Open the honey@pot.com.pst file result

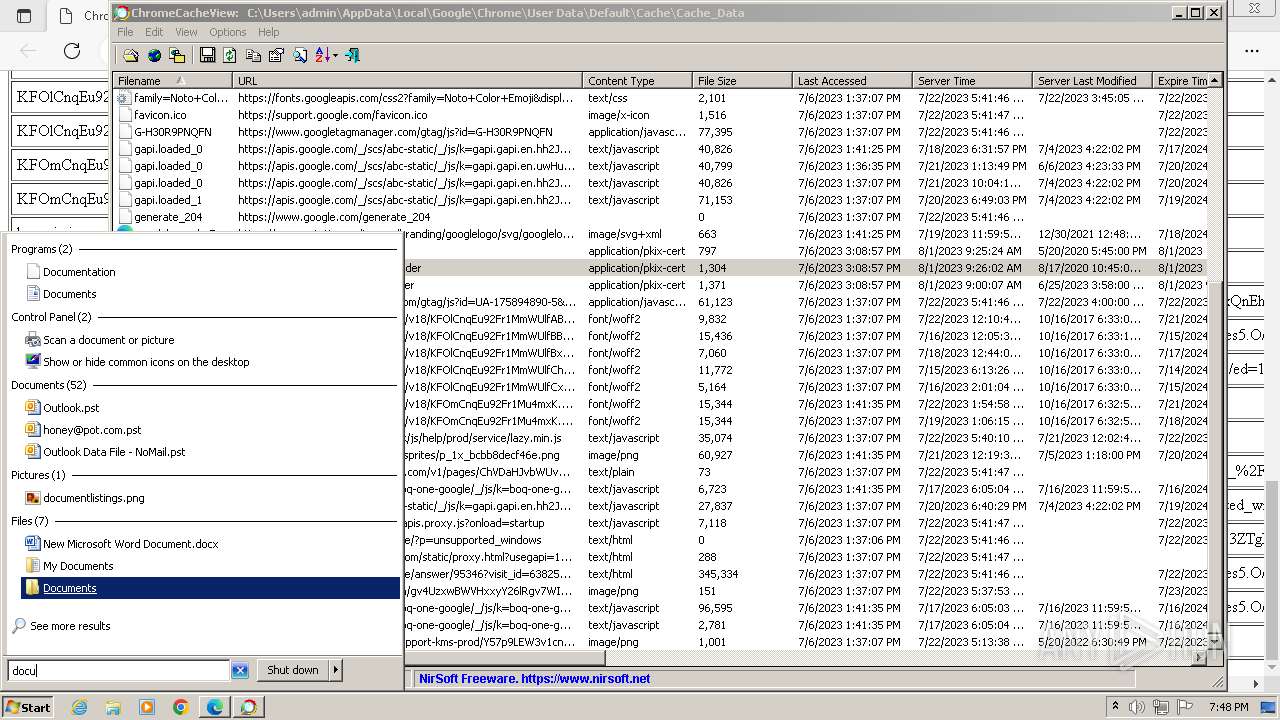coord(92,430)
